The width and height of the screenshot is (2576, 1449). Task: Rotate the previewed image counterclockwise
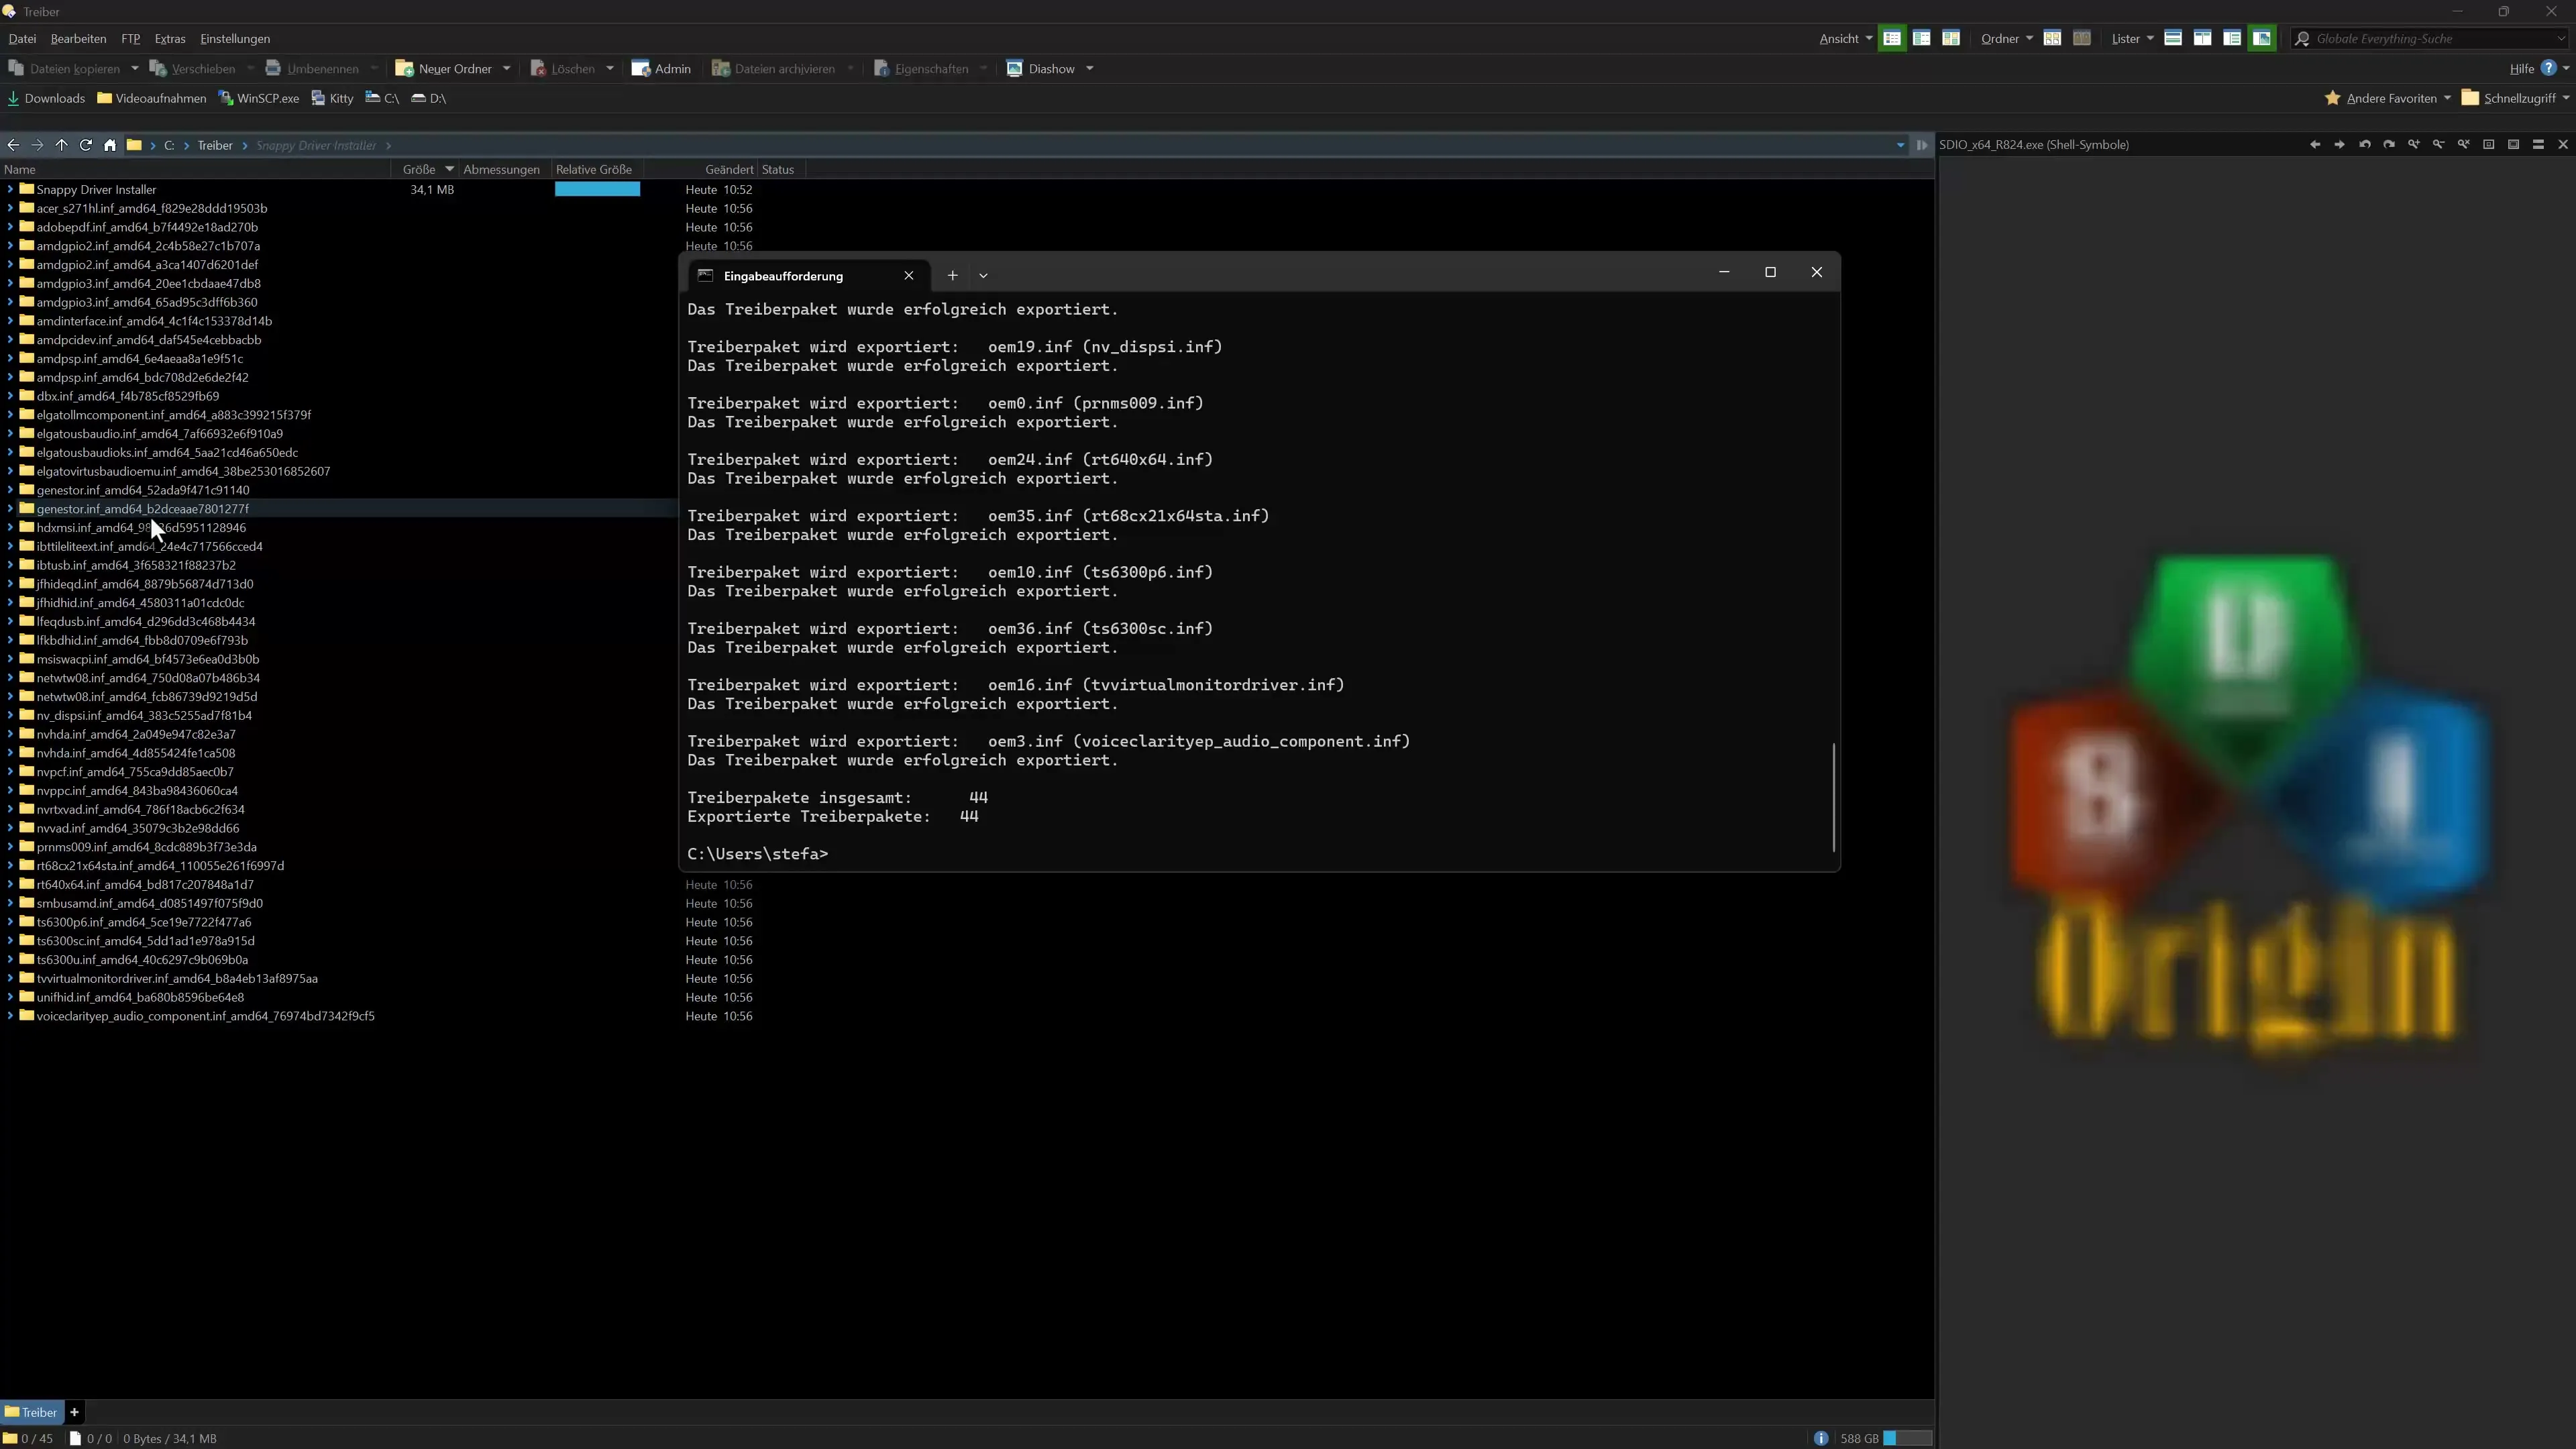pyautogui.click(x=2364, y=144)
